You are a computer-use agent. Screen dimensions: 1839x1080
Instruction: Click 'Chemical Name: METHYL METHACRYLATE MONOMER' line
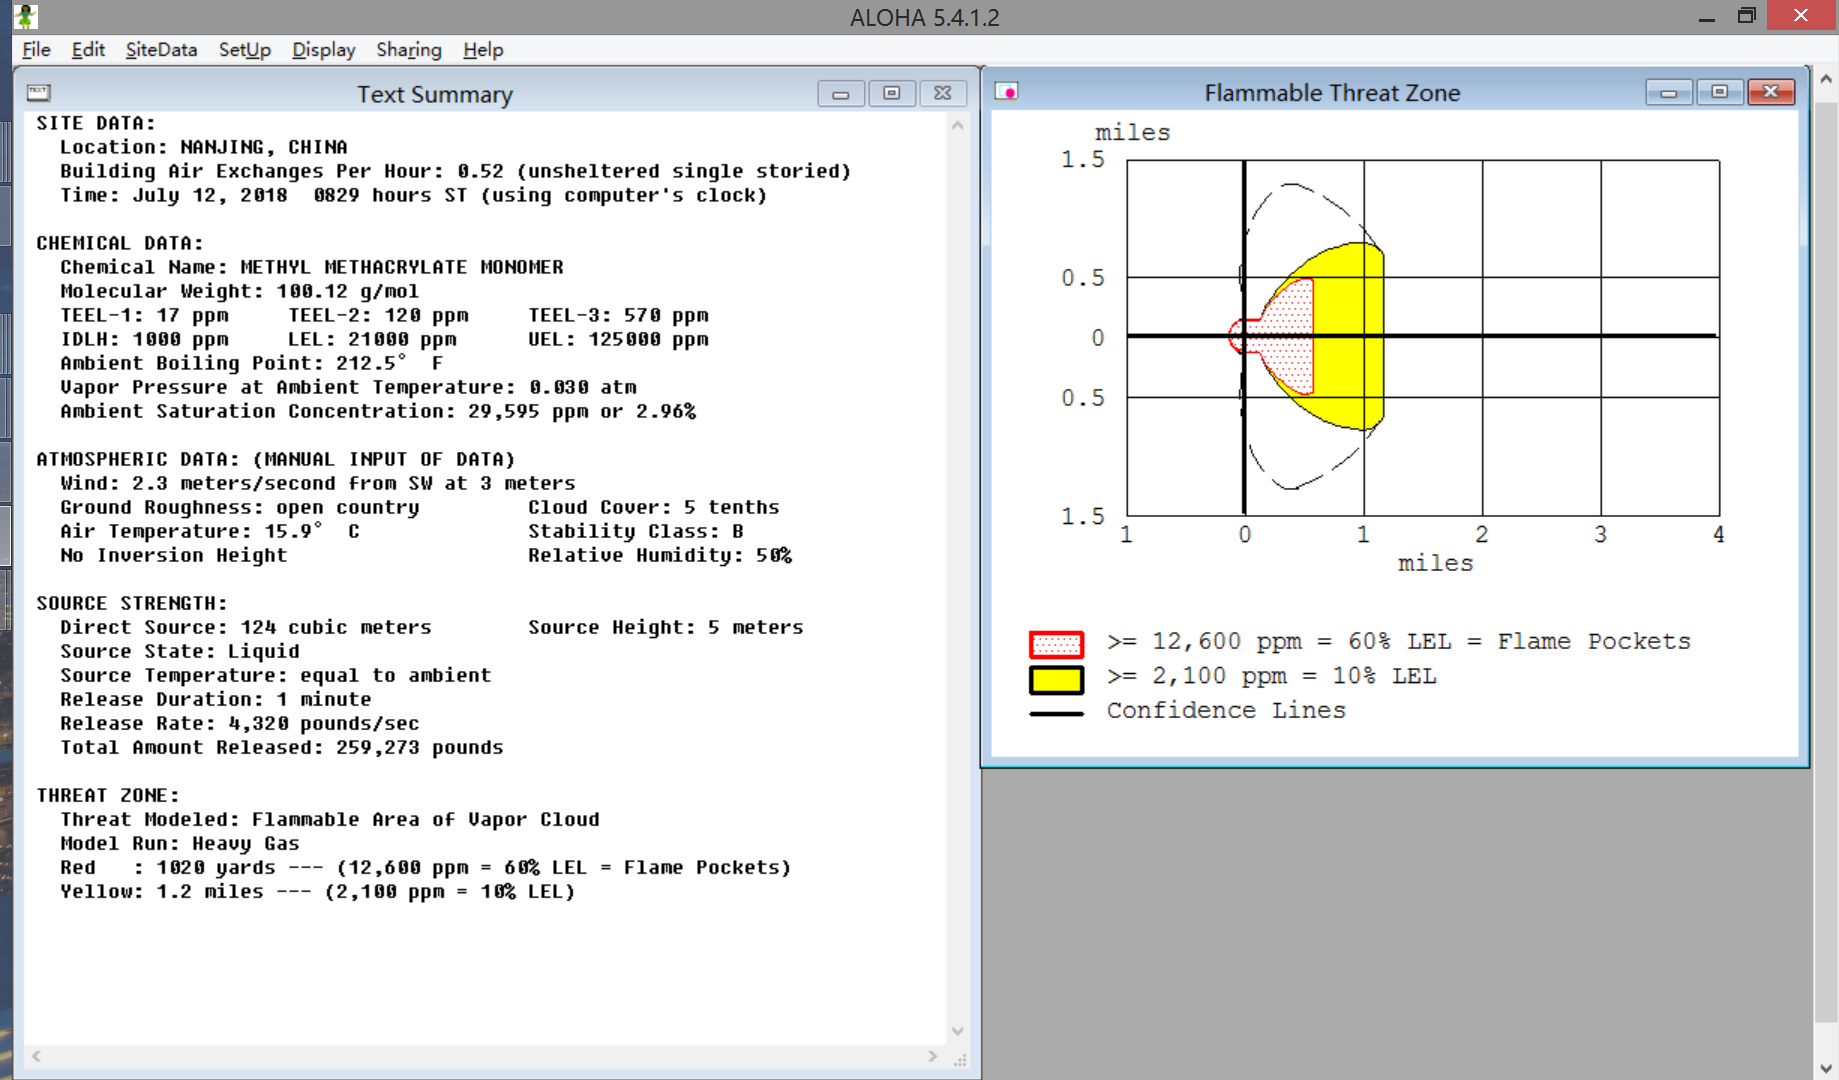tap(312, 267)
